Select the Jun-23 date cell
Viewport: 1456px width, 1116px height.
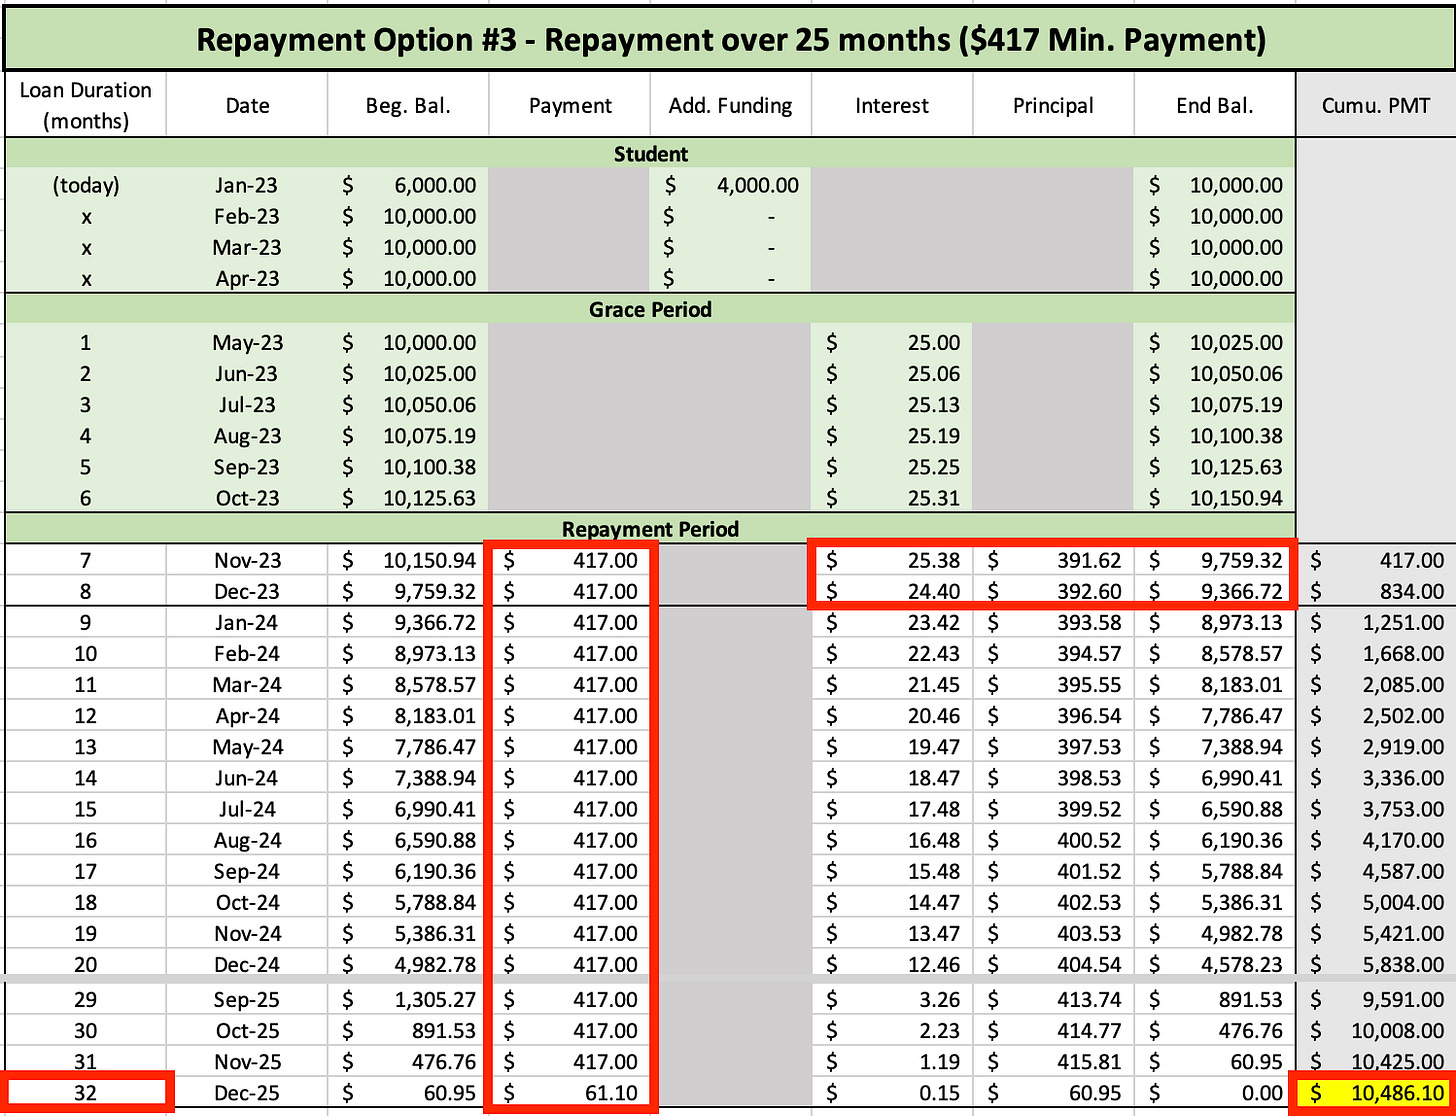(x=247, y=373)
